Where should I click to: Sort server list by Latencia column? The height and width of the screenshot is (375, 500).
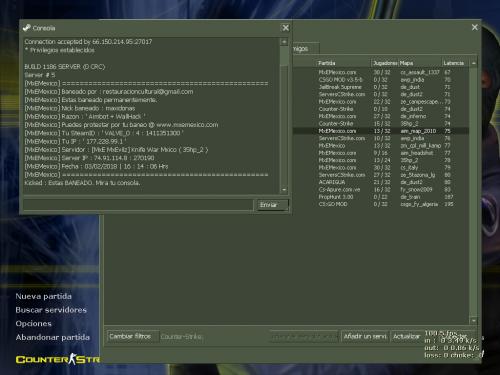[x=455, y=63]
